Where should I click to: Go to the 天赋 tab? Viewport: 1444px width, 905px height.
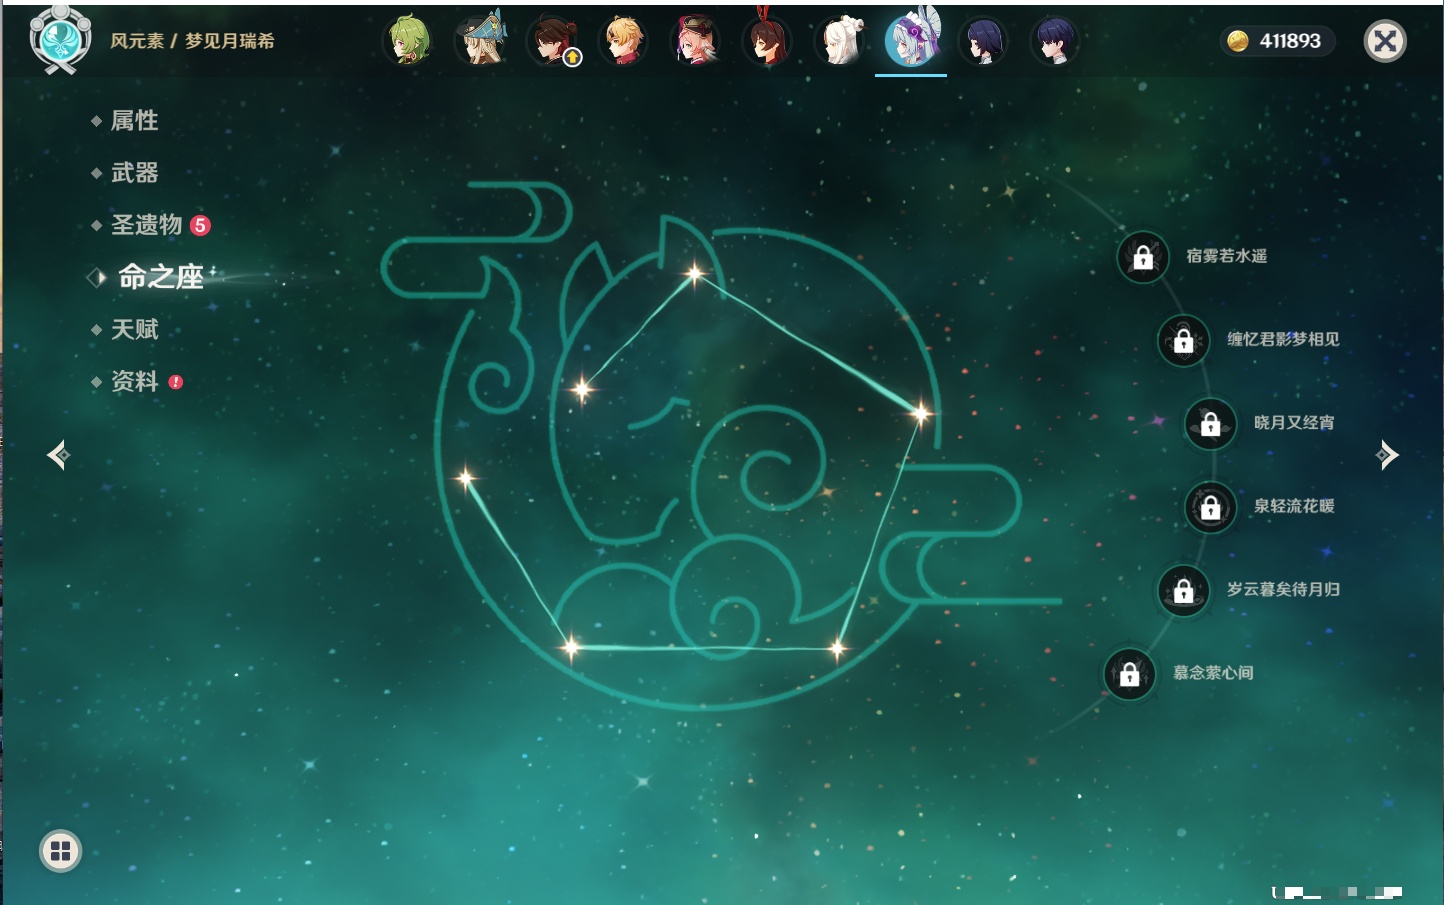point(134,329)
